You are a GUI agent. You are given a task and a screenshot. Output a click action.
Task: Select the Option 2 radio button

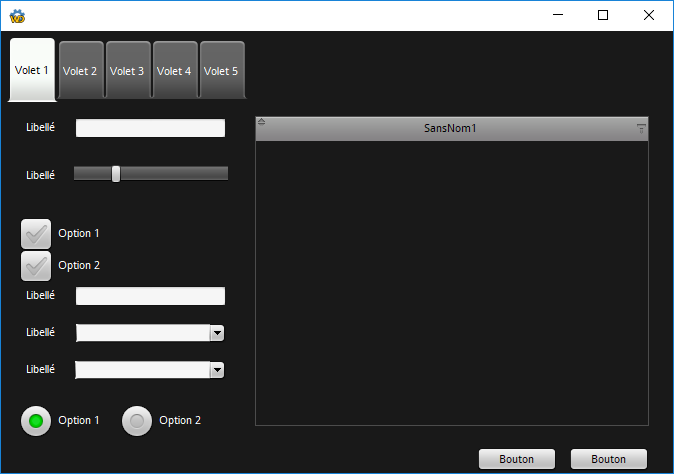tap(137, 421)
